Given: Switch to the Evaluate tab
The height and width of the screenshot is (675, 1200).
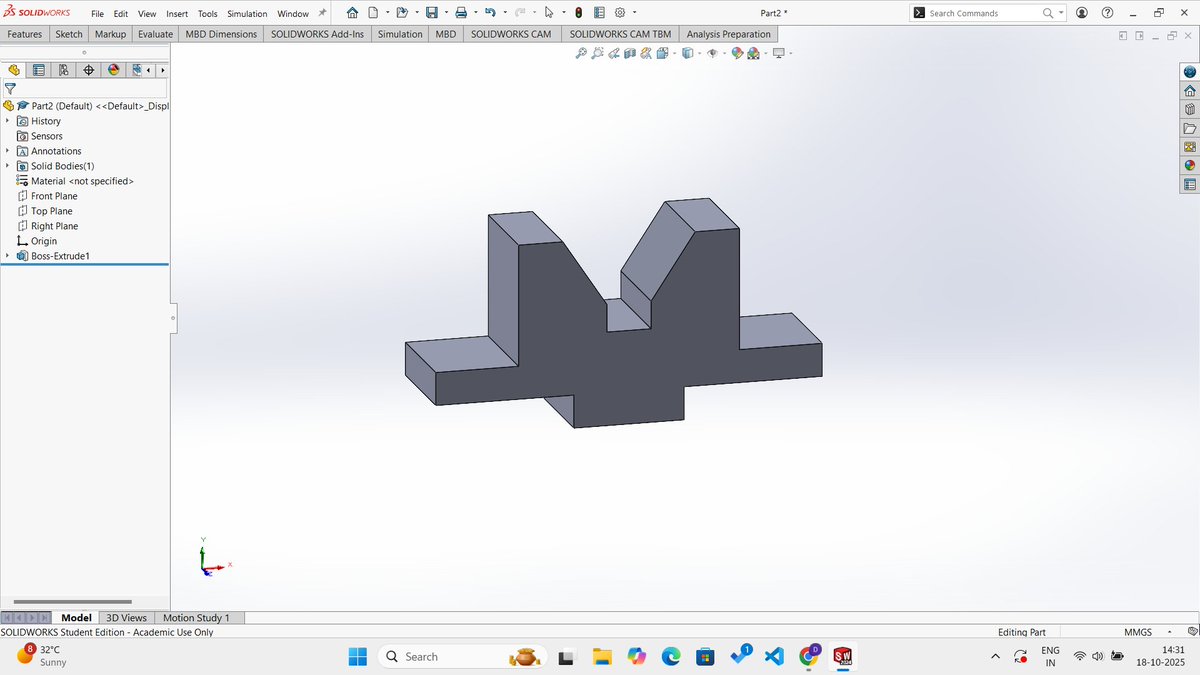Looking at the screenshot, I should (x=155, y=34).
